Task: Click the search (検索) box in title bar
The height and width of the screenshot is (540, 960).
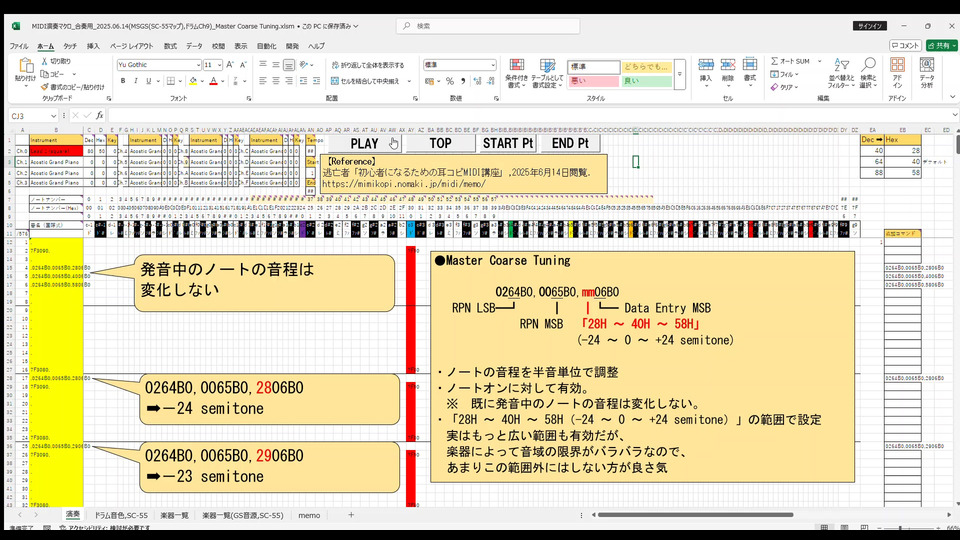Action: click(x=480, y=25)
